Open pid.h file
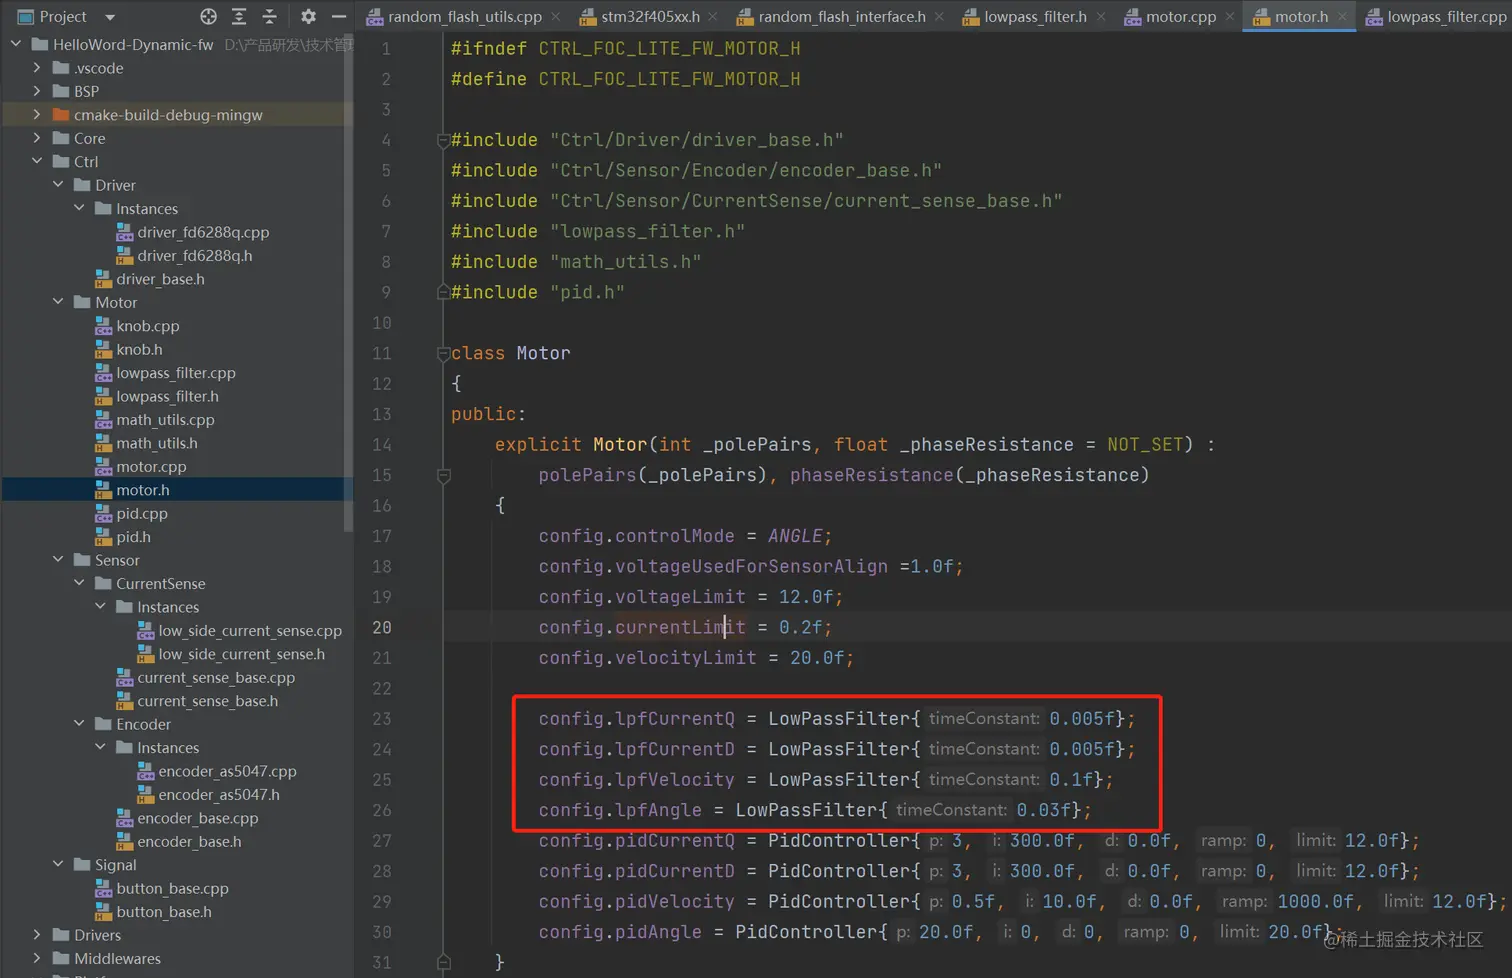 133,537
